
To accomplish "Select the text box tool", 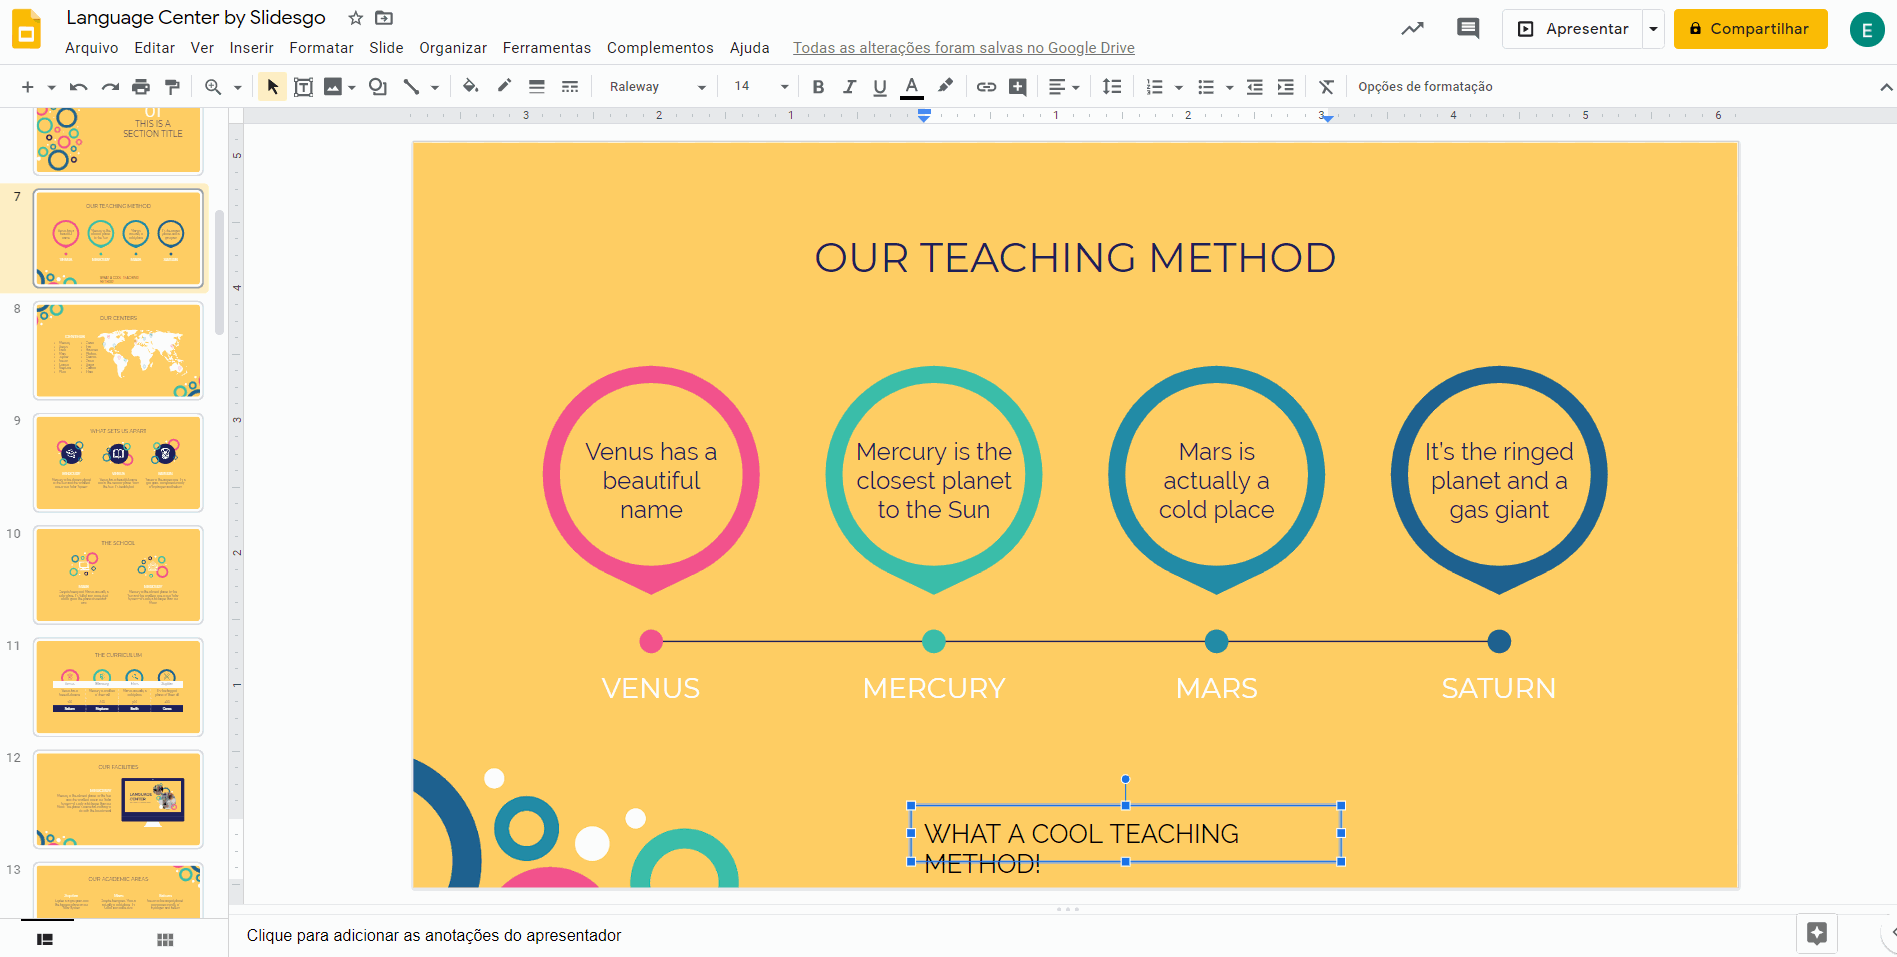I will 303,87.
